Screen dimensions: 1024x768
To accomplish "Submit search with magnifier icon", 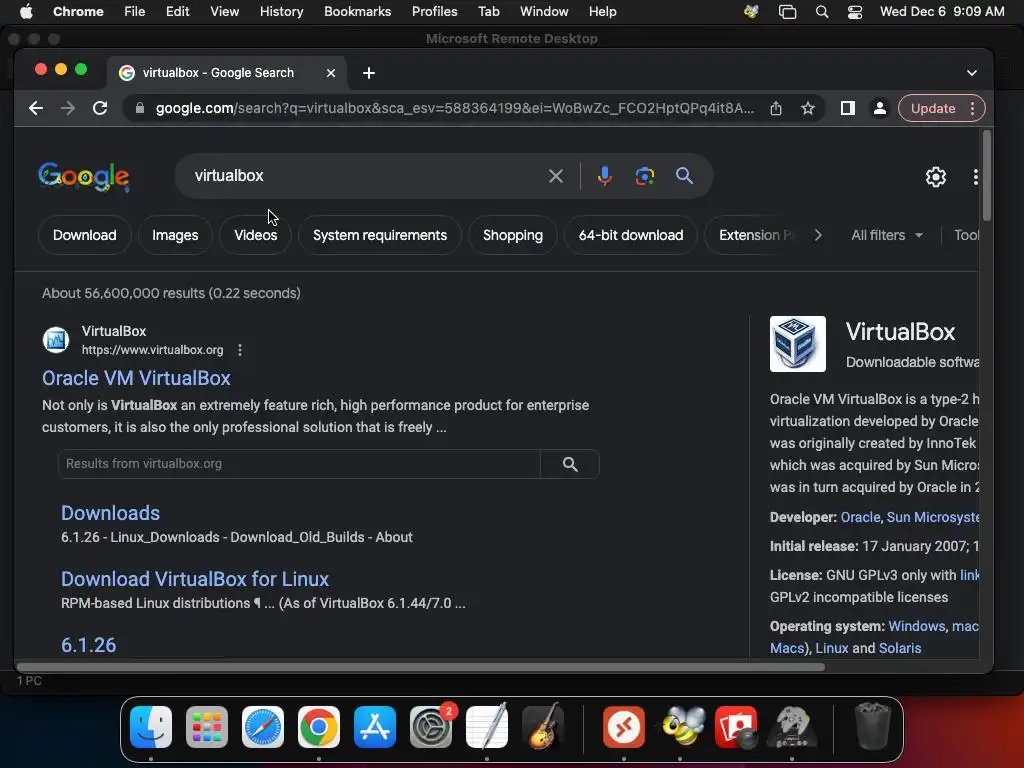I will [x=684, y=176].
